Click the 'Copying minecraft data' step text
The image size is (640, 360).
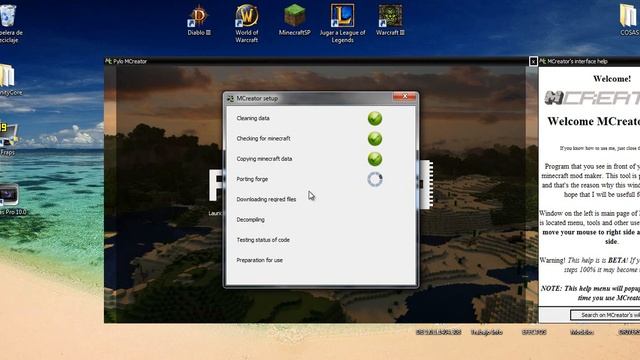(x=264, y=159)
